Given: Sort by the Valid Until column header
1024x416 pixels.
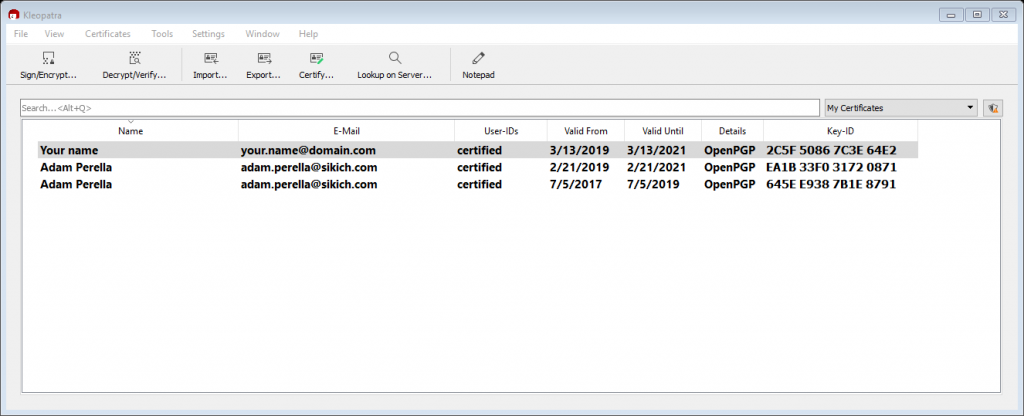Looking at the screenshot, I should tap(662, 131).
